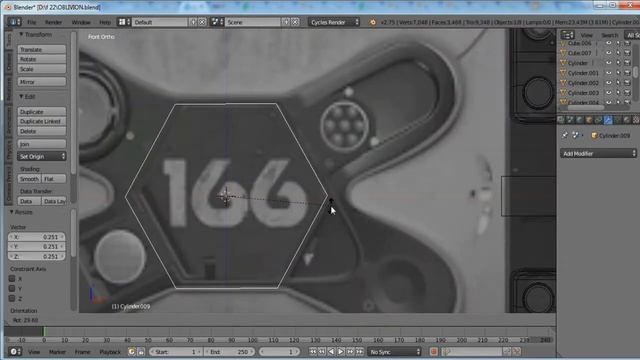Click the Rotate button
Screen dimensions: 640x360
click(x=42, y=59)
